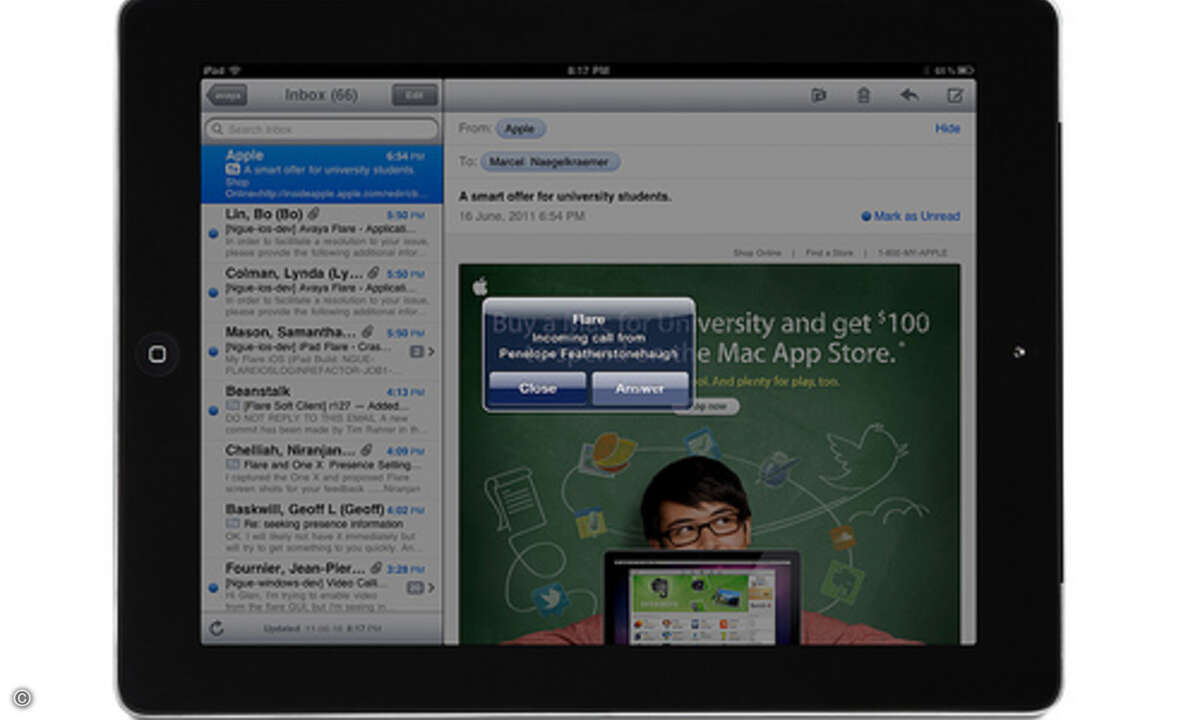The height and width of the screenshot is (720, 1200).
Task: Tap the 8:17 PM clock in status bar
Action: 587,71
